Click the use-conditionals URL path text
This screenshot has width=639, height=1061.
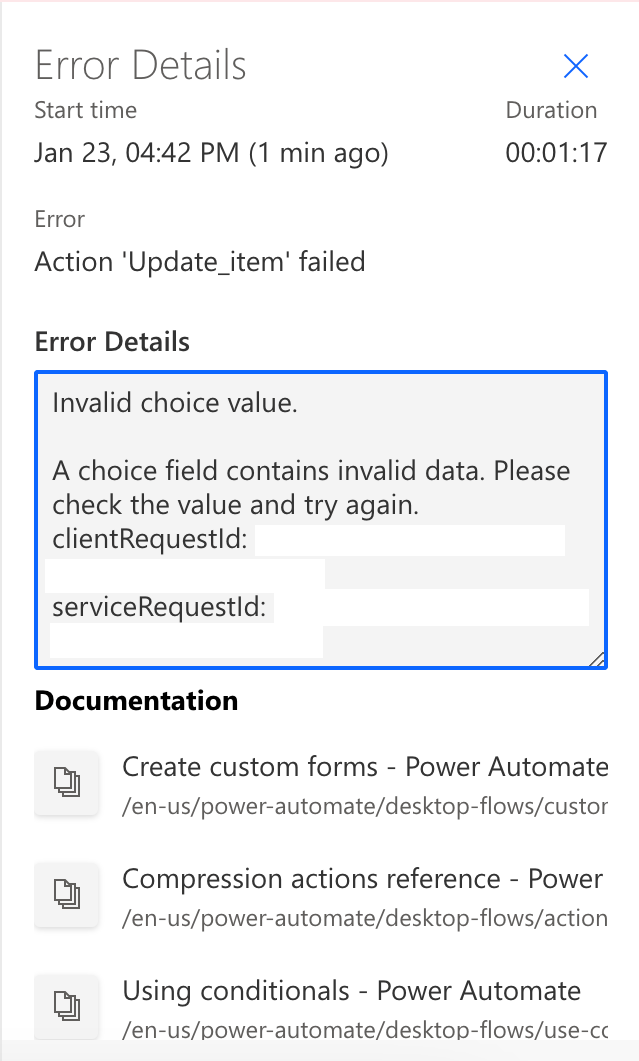click(x=365, y=1030)
